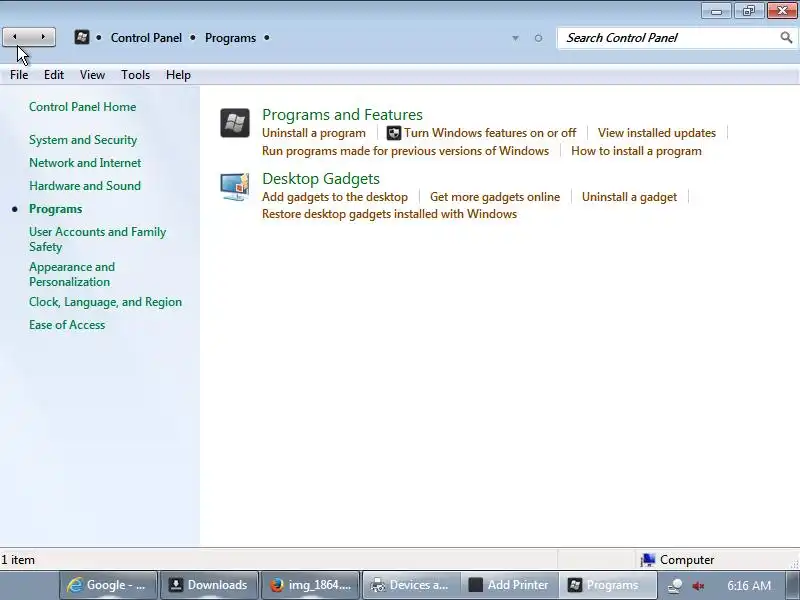Click Uninstall a program
The width and height of the screenshot is (800, 600).
coord(314,133)
